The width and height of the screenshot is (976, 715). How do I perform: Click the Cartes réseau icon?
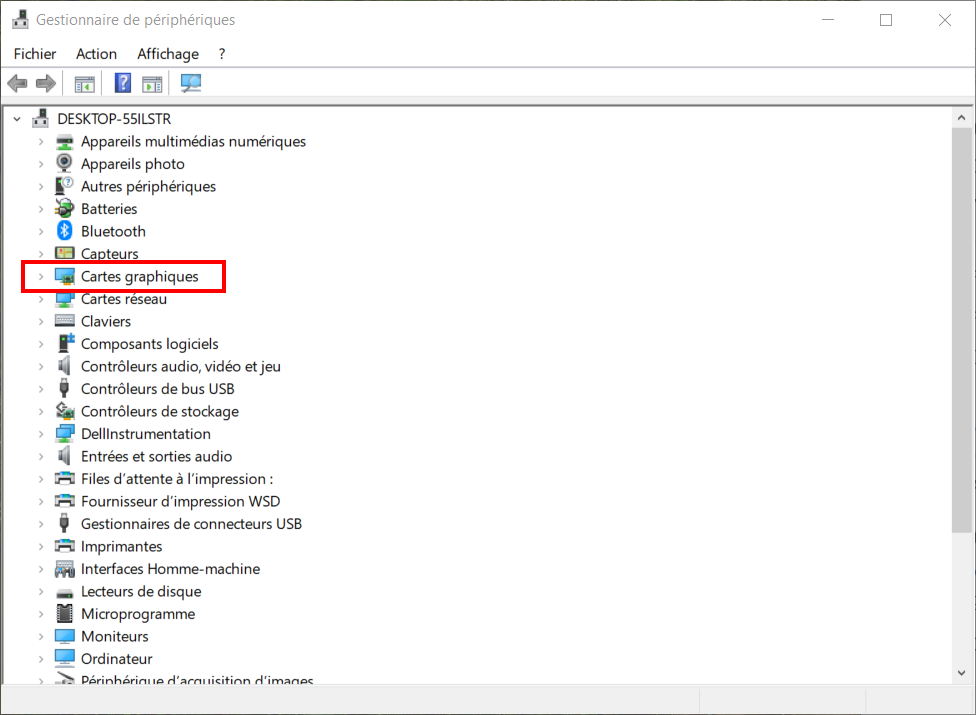point(64,299)
